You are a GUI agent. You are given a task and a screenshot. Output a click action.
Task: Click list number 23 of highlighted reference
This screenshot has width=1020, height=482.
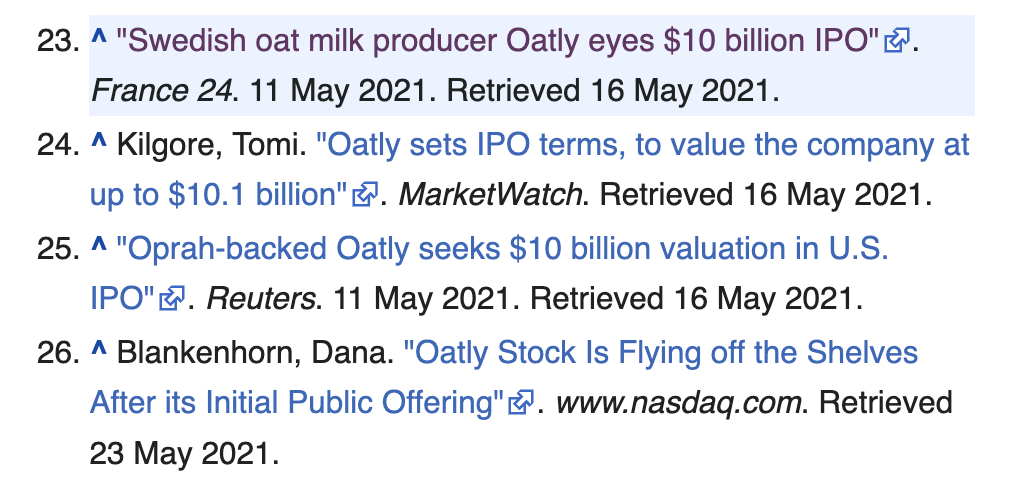(x=58, y=42)
